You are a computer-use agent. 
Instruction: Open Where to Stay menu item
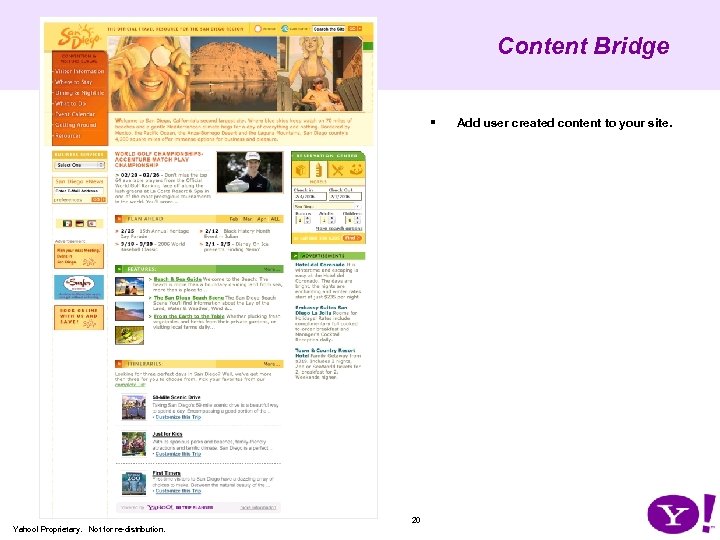coord(73,82)
